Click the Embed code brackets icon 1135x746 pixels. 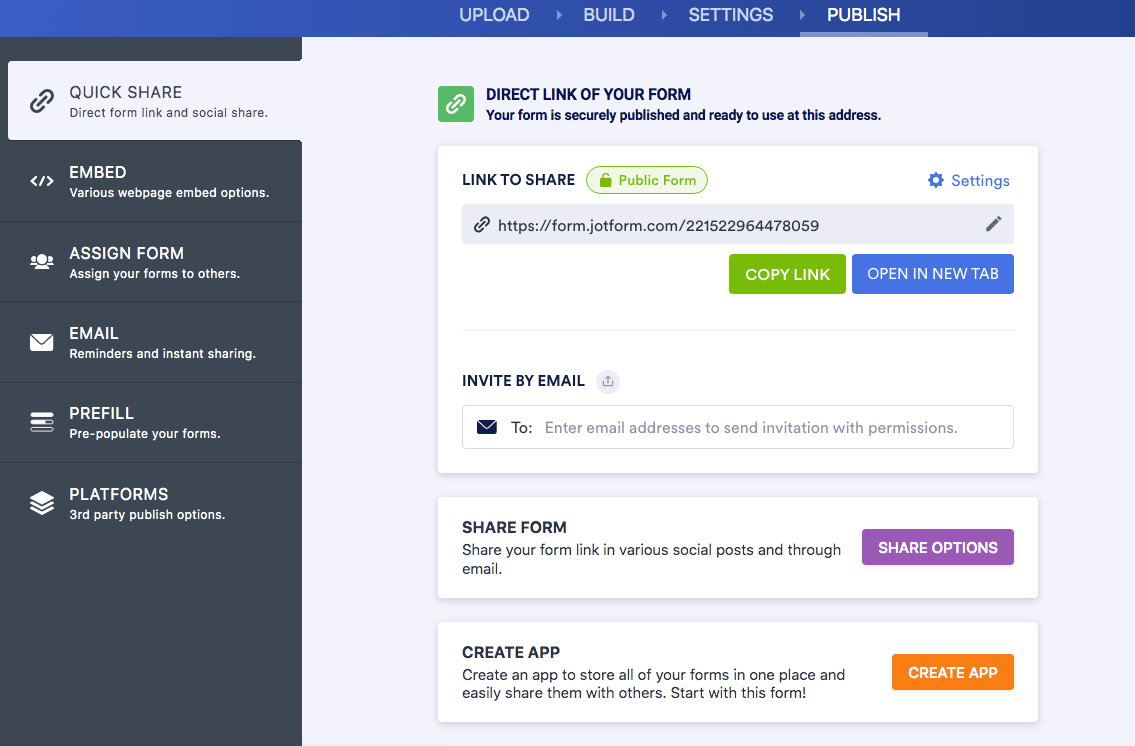tap(41, 181)
